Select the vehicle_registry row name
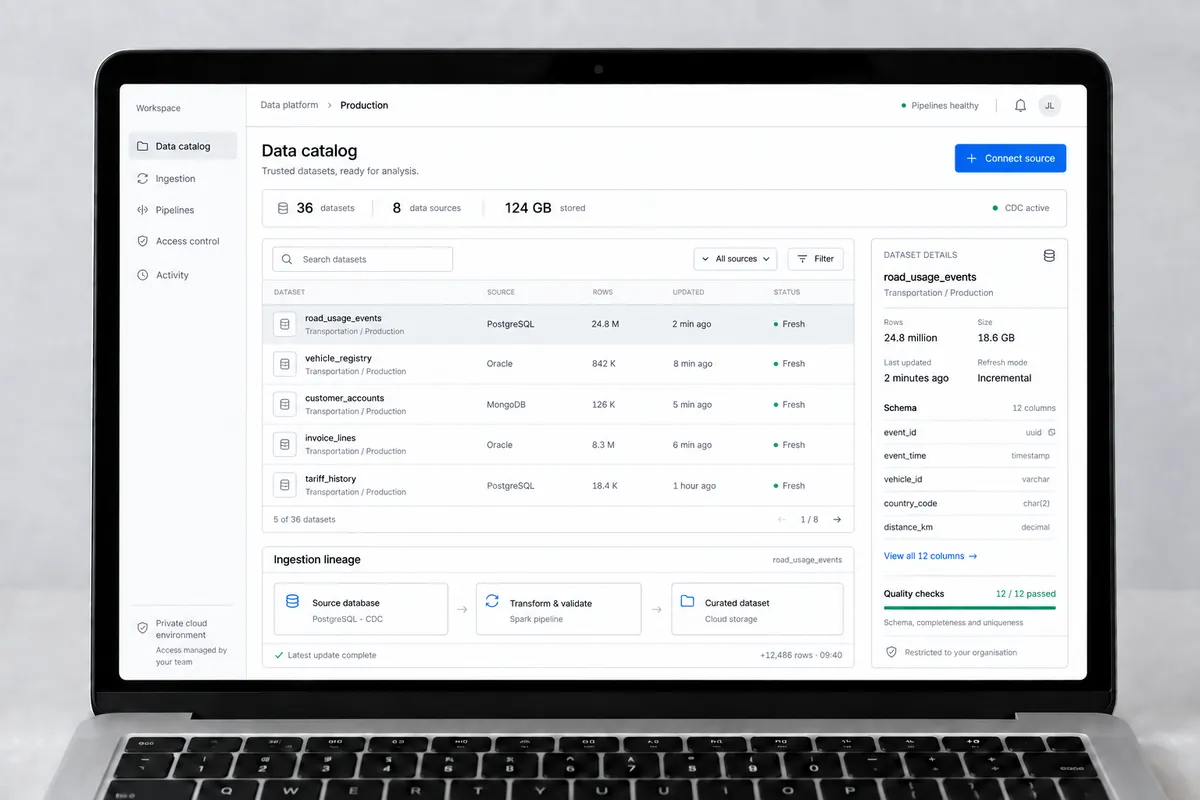Screen dimensions: 1200x800 [x=338, y=358]
